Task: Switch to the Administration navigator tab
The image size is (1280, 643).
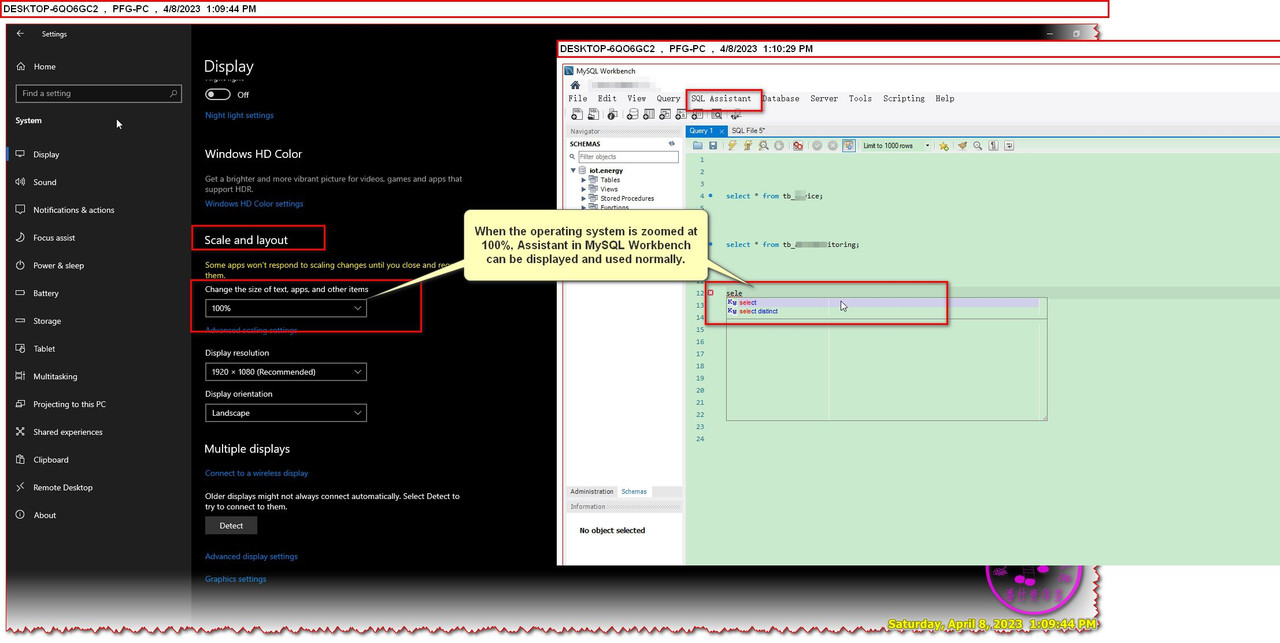Action: pyautogui.click(x=592, y=491)
